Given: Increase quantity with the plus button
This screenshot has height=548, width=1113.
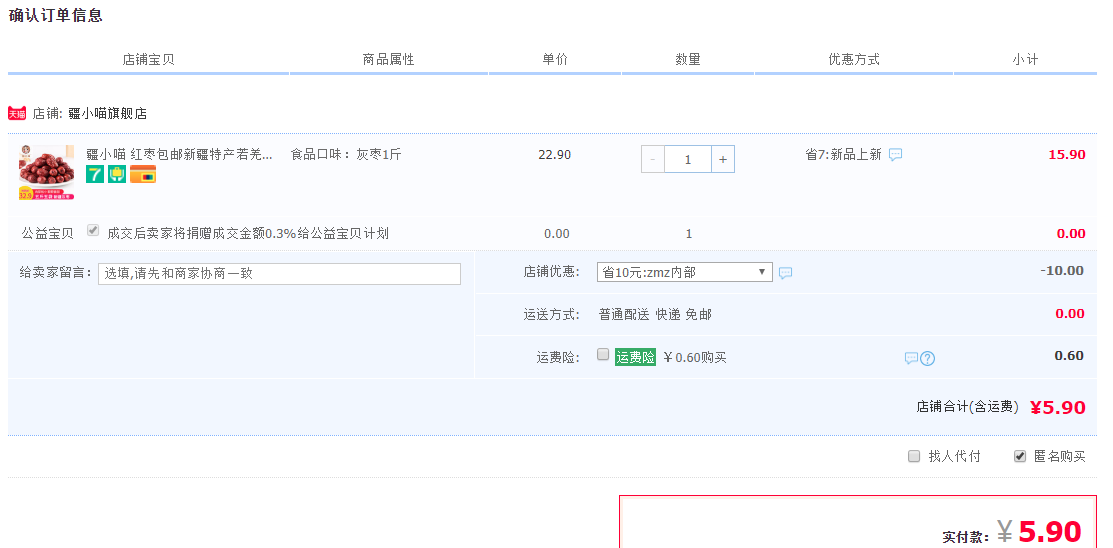Looking at the screenshot, I should [x=723, y=159].
